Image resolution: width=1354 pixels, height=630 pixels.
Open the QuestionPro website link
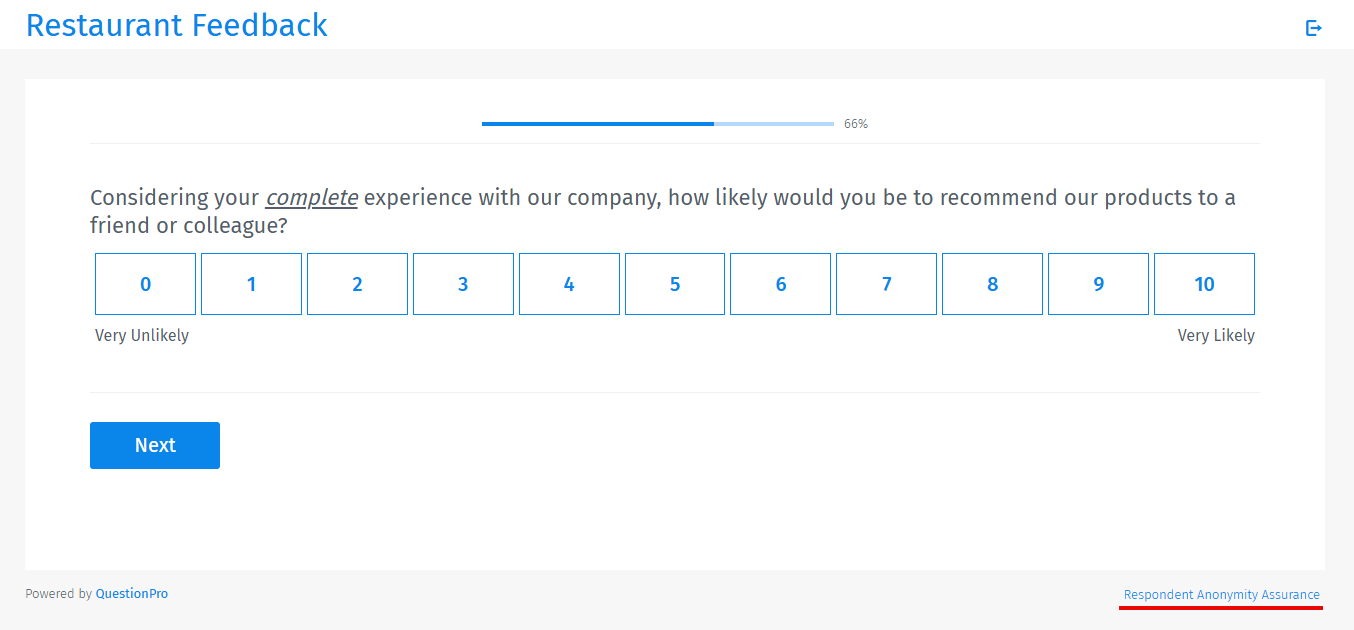[132, 593]
